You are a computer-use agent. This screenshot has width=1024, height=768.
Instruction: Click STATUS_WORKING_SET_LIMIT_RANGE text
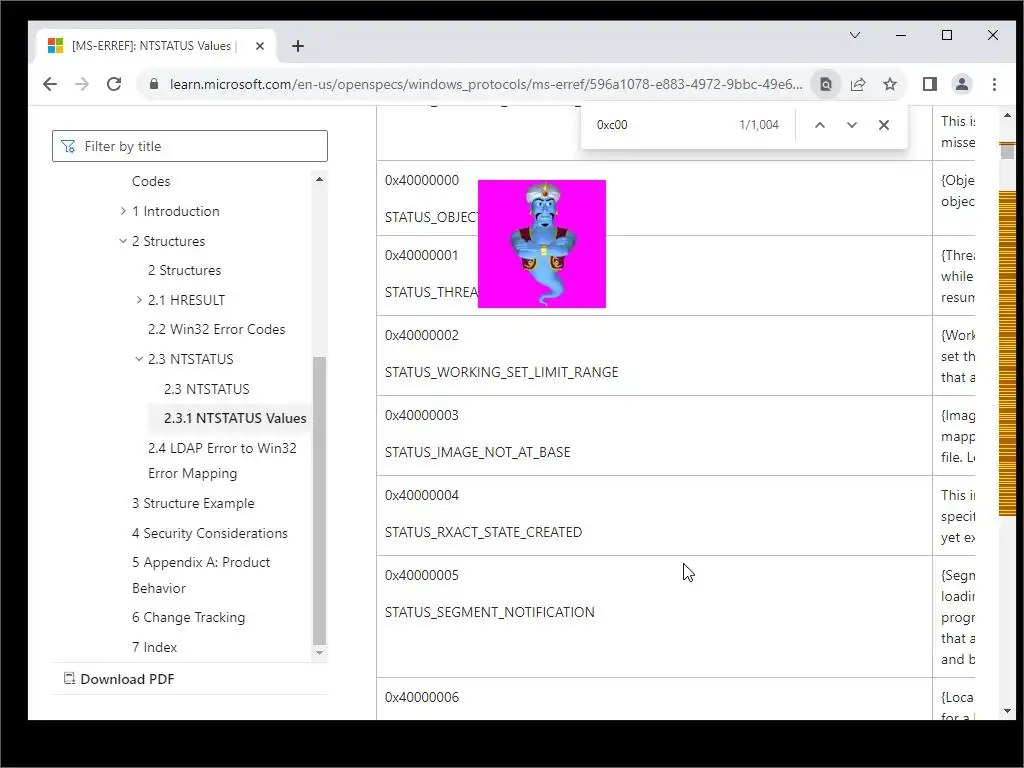502,372
